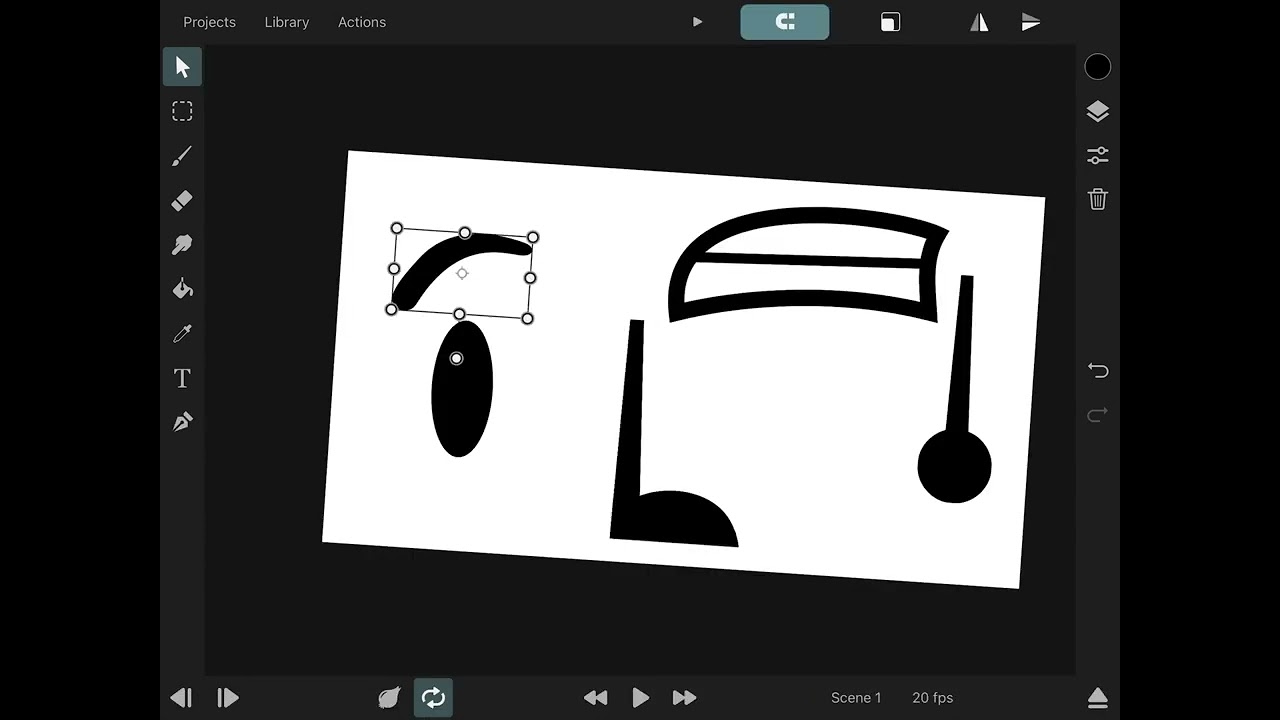Activate the Eraser tool
Viewport: 1280px width, 720px height.
point(182,200)
